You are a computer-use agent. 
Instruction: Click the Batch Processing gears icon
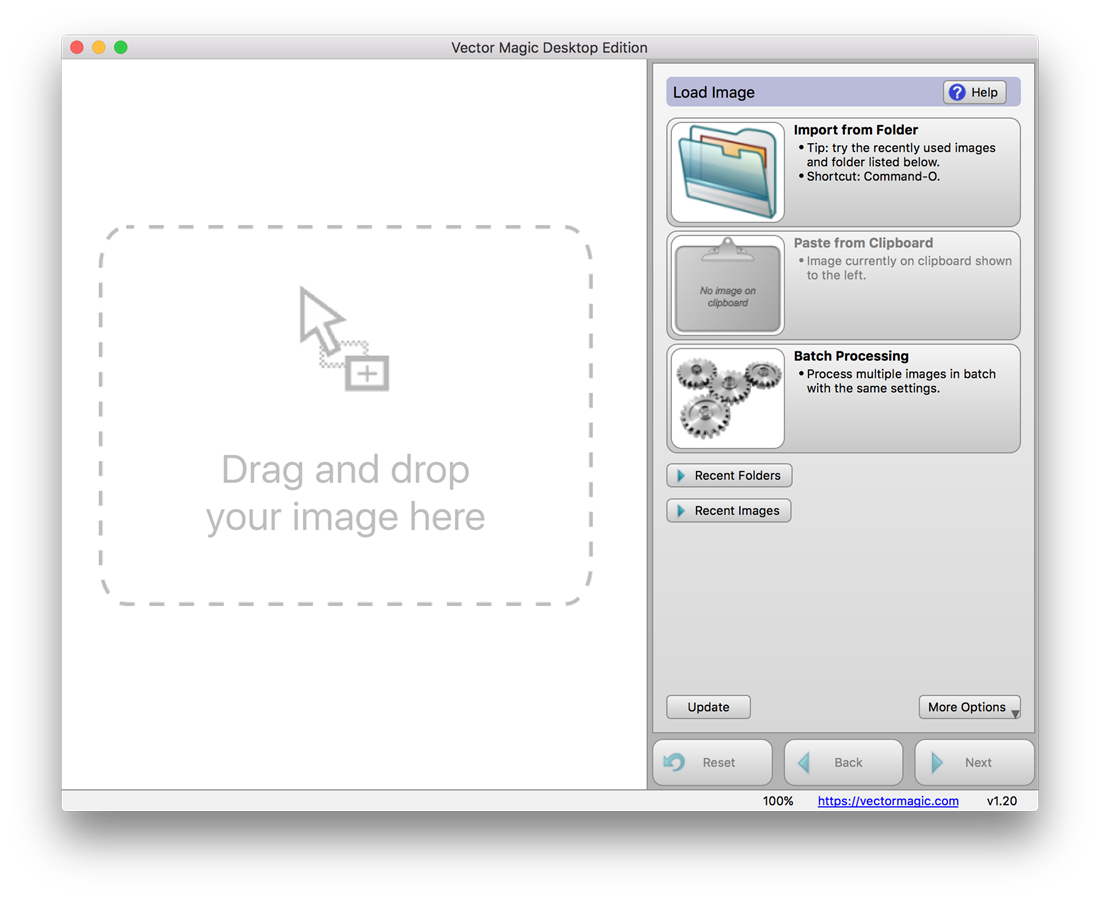(x=727, y=398)
